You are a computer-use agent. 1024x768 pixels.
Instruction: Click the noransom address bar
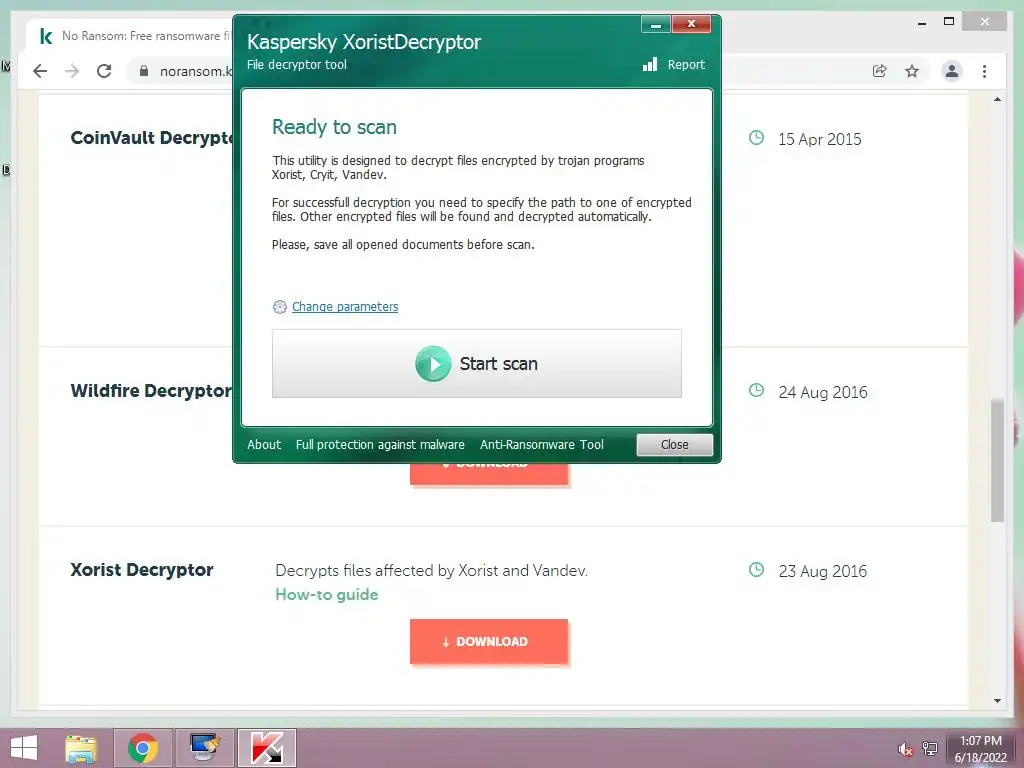196,71
